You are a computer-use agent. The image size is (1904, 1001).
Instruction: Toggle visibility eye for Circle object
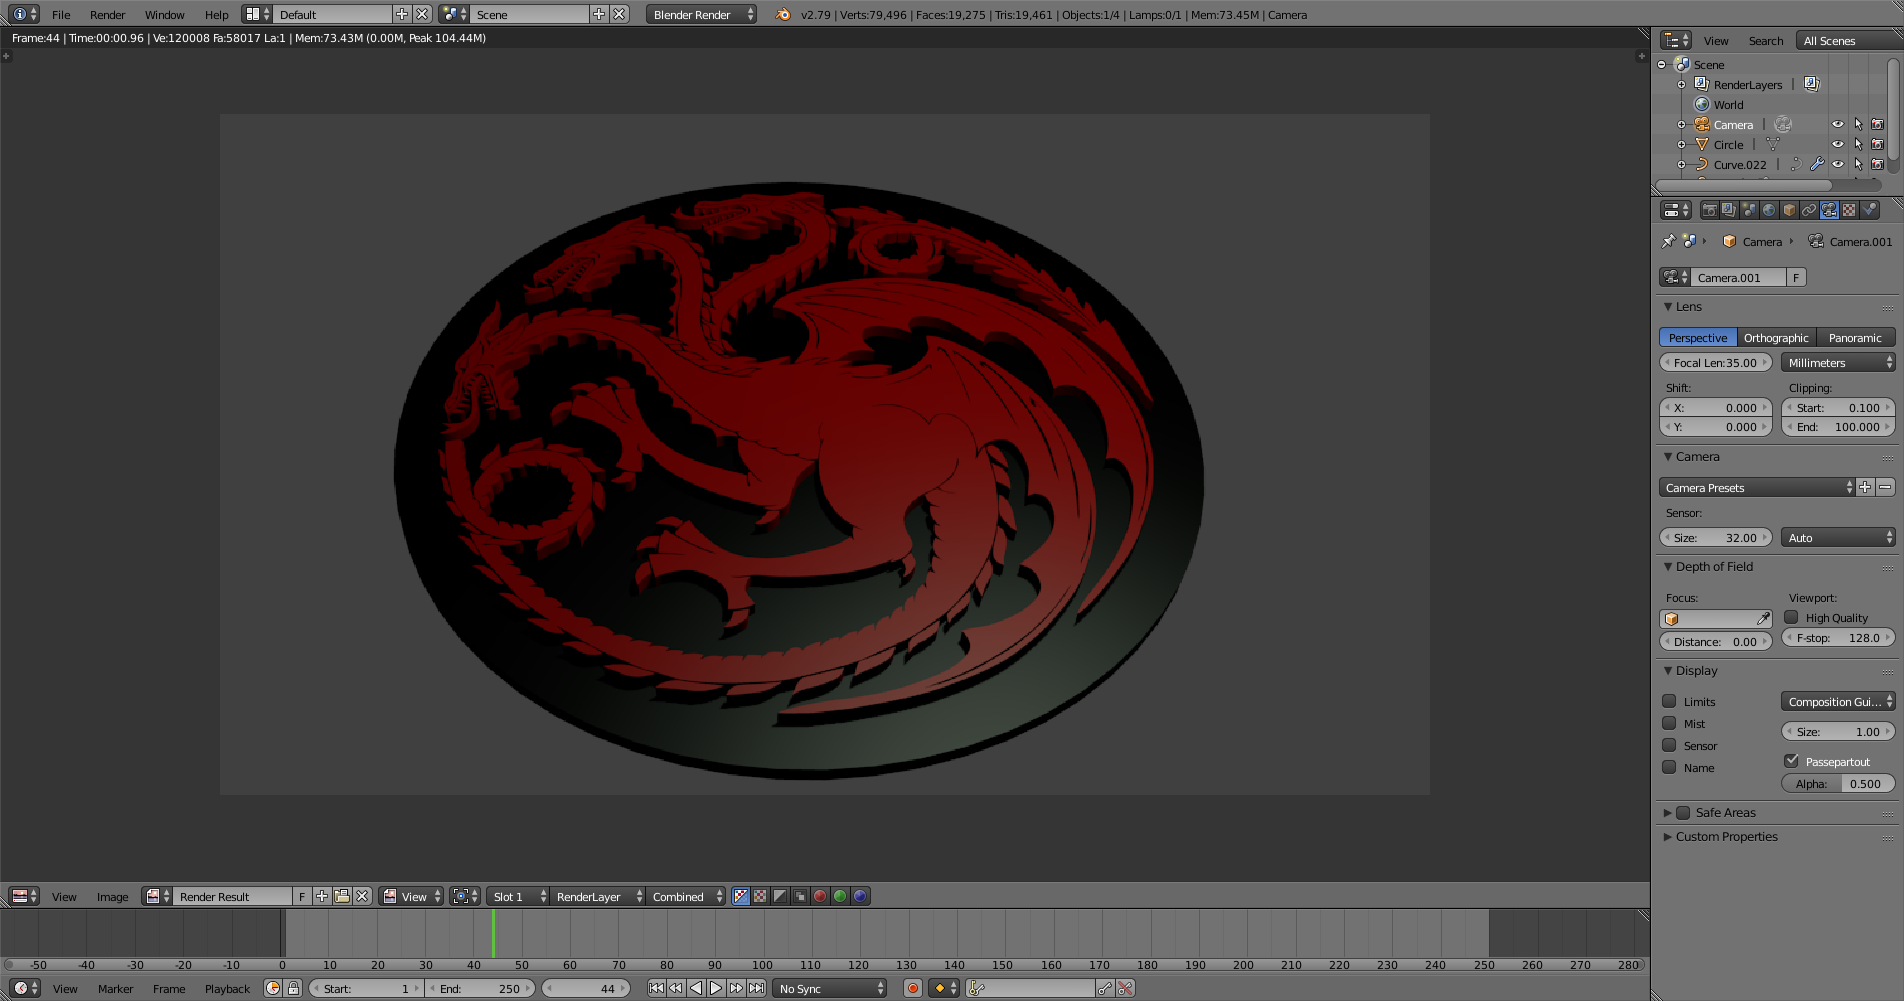coord(1837,144)
